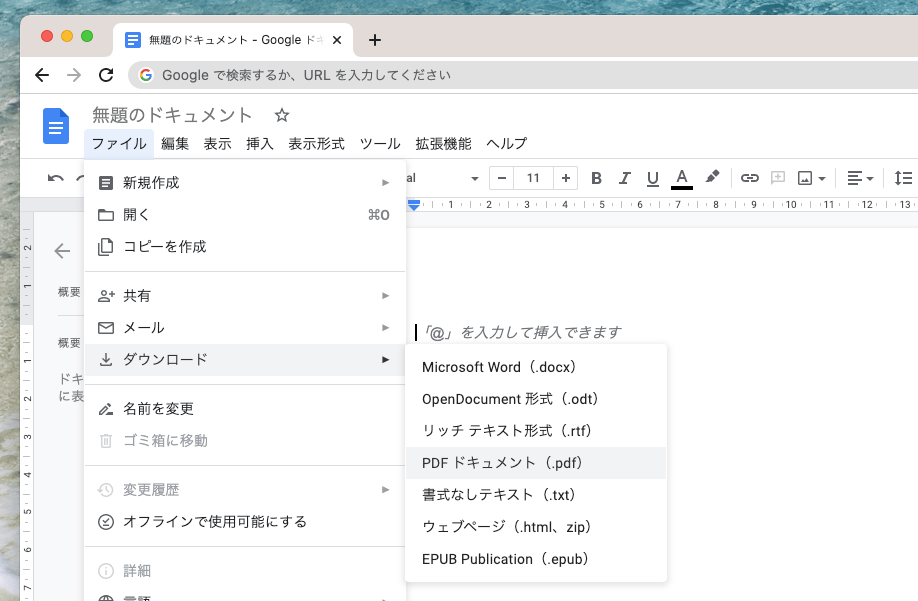The width and height of the screenshot is (918, 601).
Task: Open the 編集 menu
Action: coord(175,143)
